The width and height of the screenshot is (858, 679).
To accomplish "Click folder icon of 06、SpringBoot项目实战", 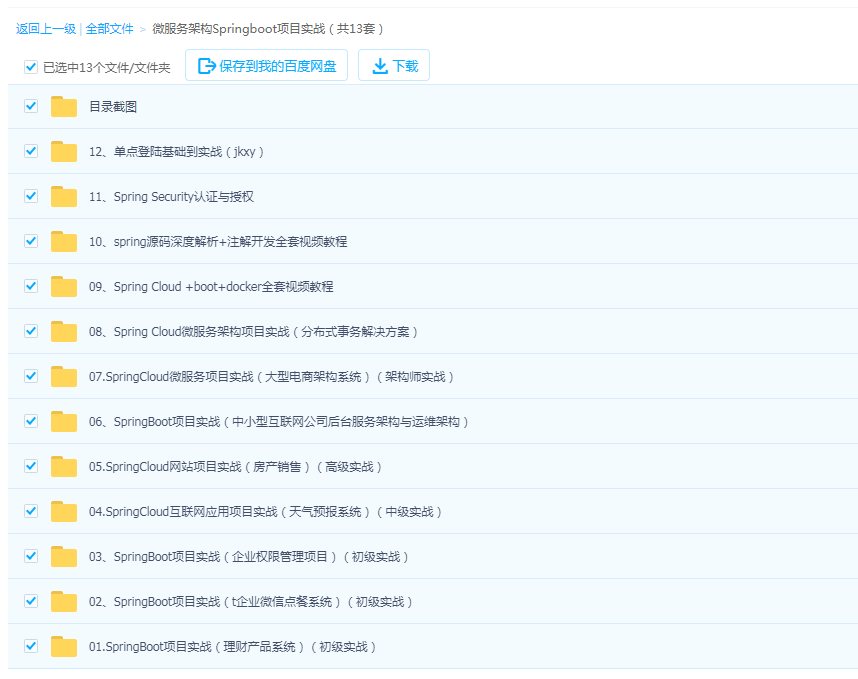I will [x=64, y=421].
